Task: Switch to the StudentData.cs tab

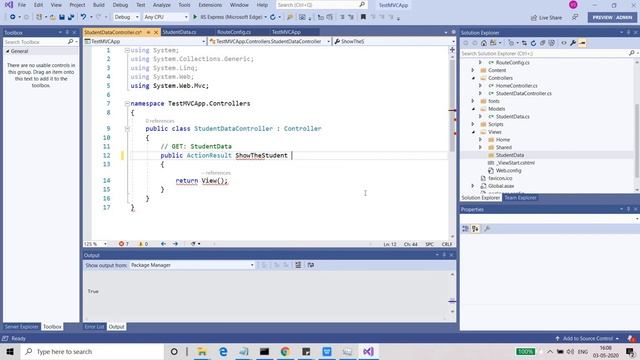Action: pos(179,32)
